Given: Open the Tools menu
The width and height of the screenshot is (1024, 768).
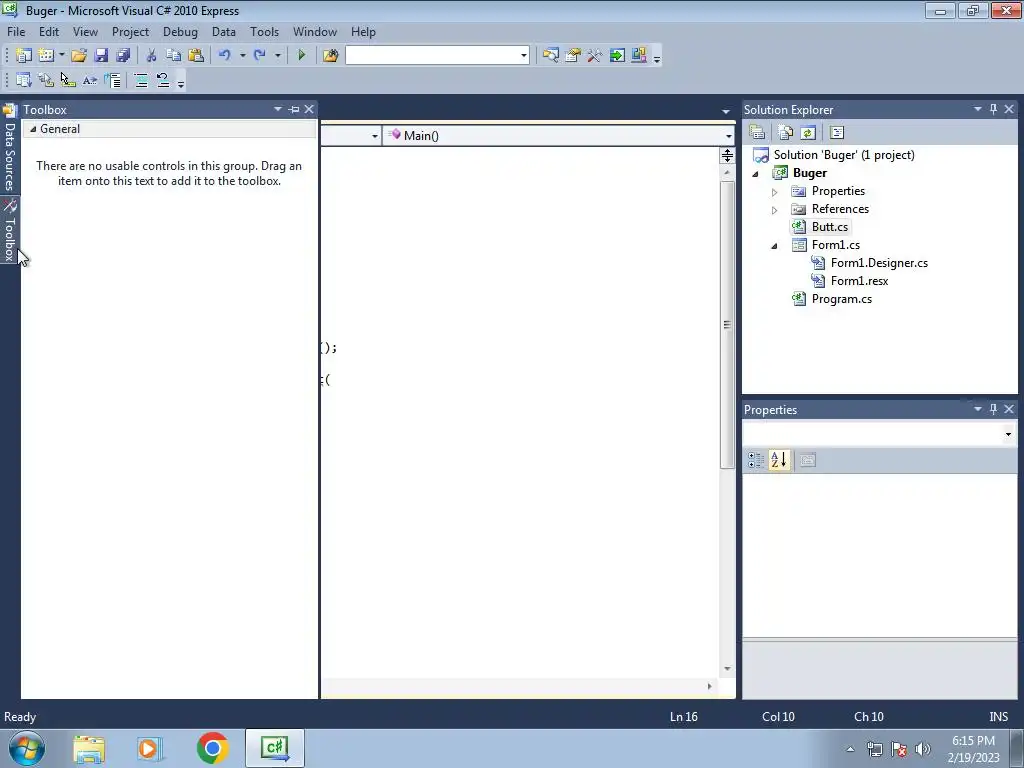Looking at the screenshot, I should coord(264,31).
